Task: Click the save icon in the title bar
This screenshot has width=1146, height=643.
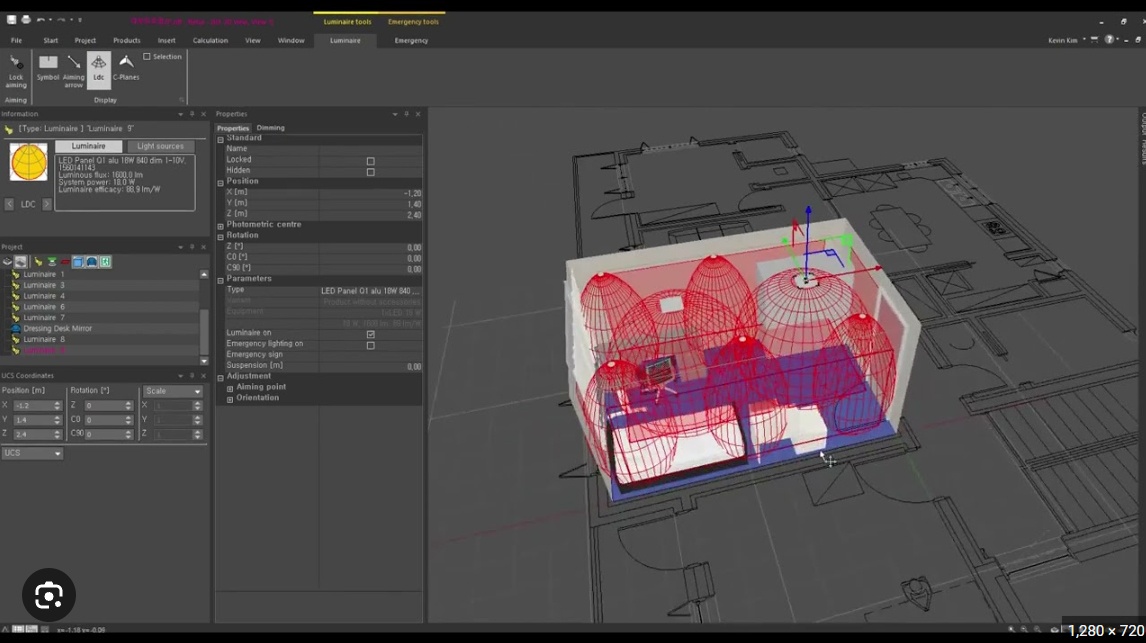Action: [11, 20]
